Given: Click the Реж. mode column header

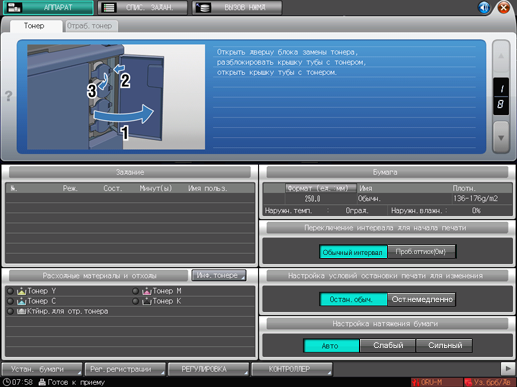Looking at the screenshot, I should pyautogui.click(x=70, y=188).
